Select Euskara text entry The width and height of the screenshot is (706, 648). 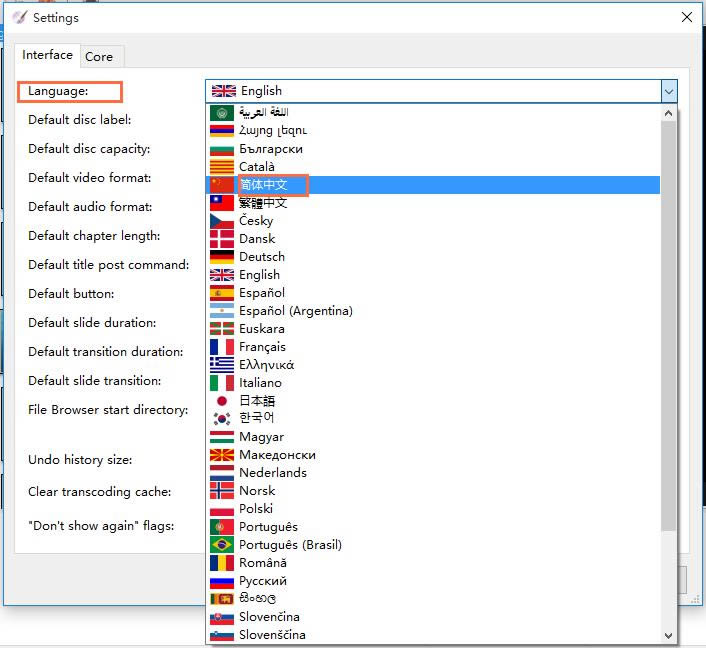[x=262, y=329]
